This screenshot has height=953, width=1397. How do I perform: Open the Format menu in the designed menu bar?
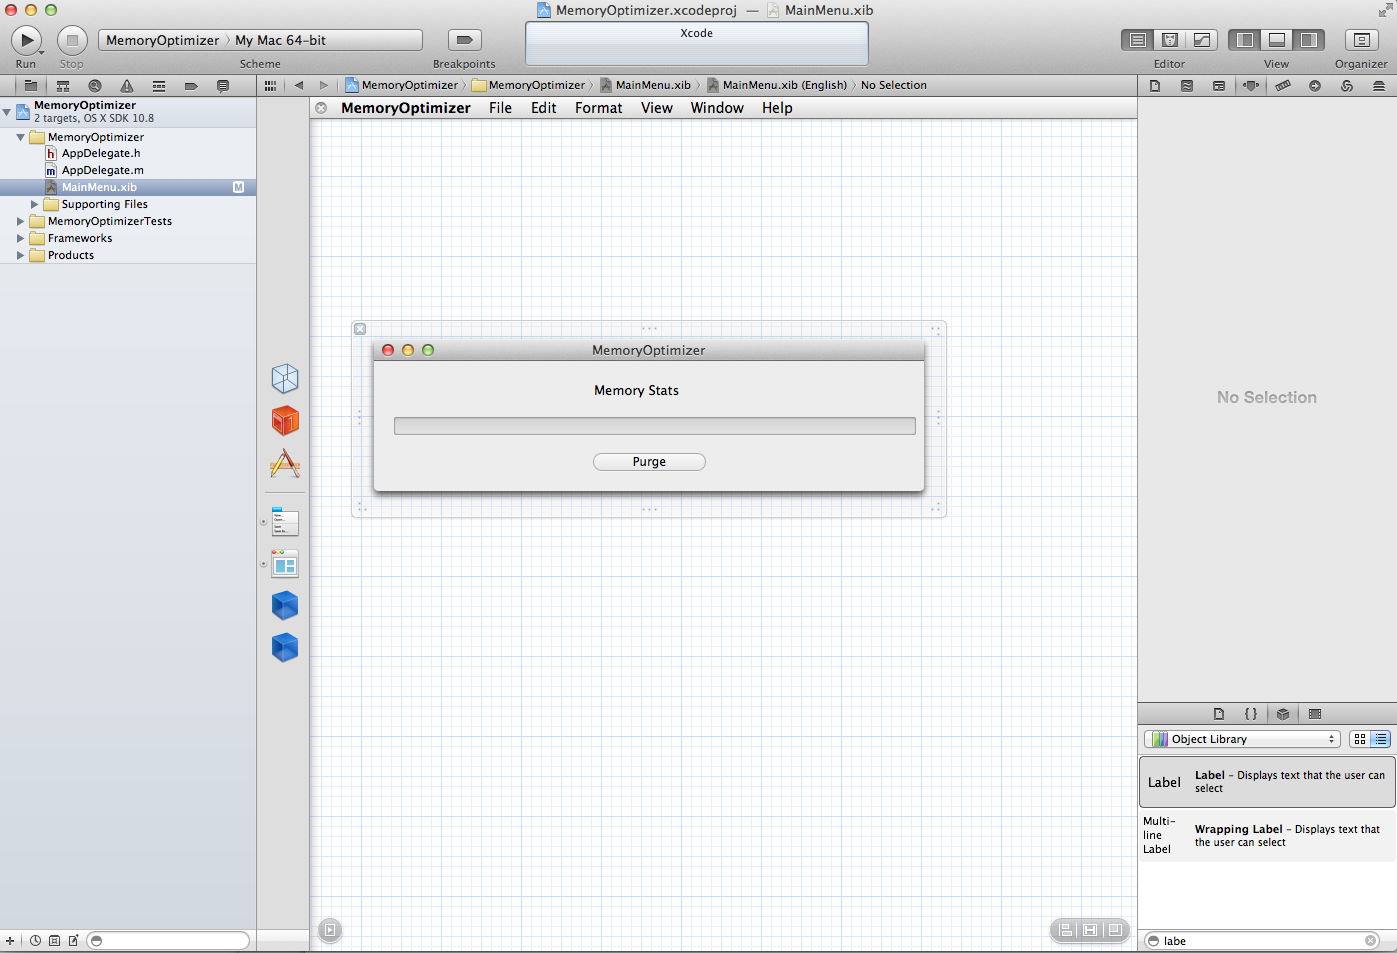click(598, 108)
